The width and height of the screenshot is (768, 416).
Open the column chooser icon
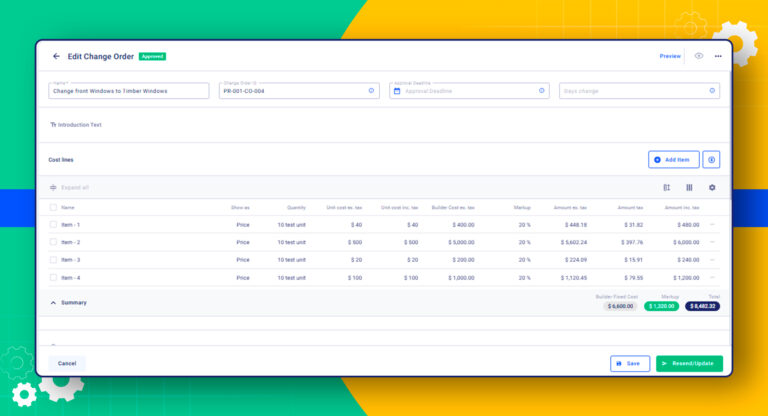click(689, 188)
